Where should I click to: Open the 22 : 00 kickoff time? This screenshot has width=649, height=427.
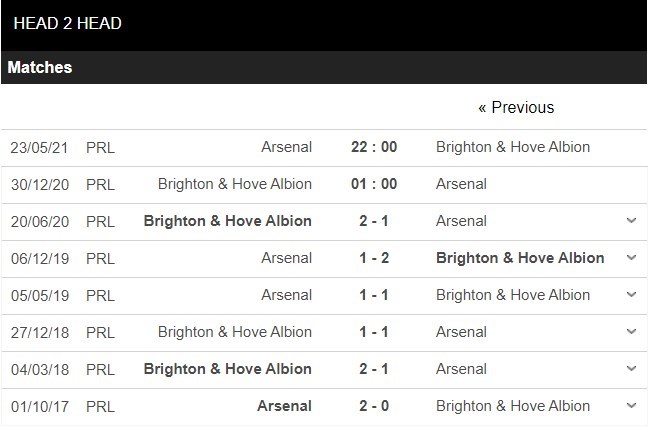click(374, 147)
